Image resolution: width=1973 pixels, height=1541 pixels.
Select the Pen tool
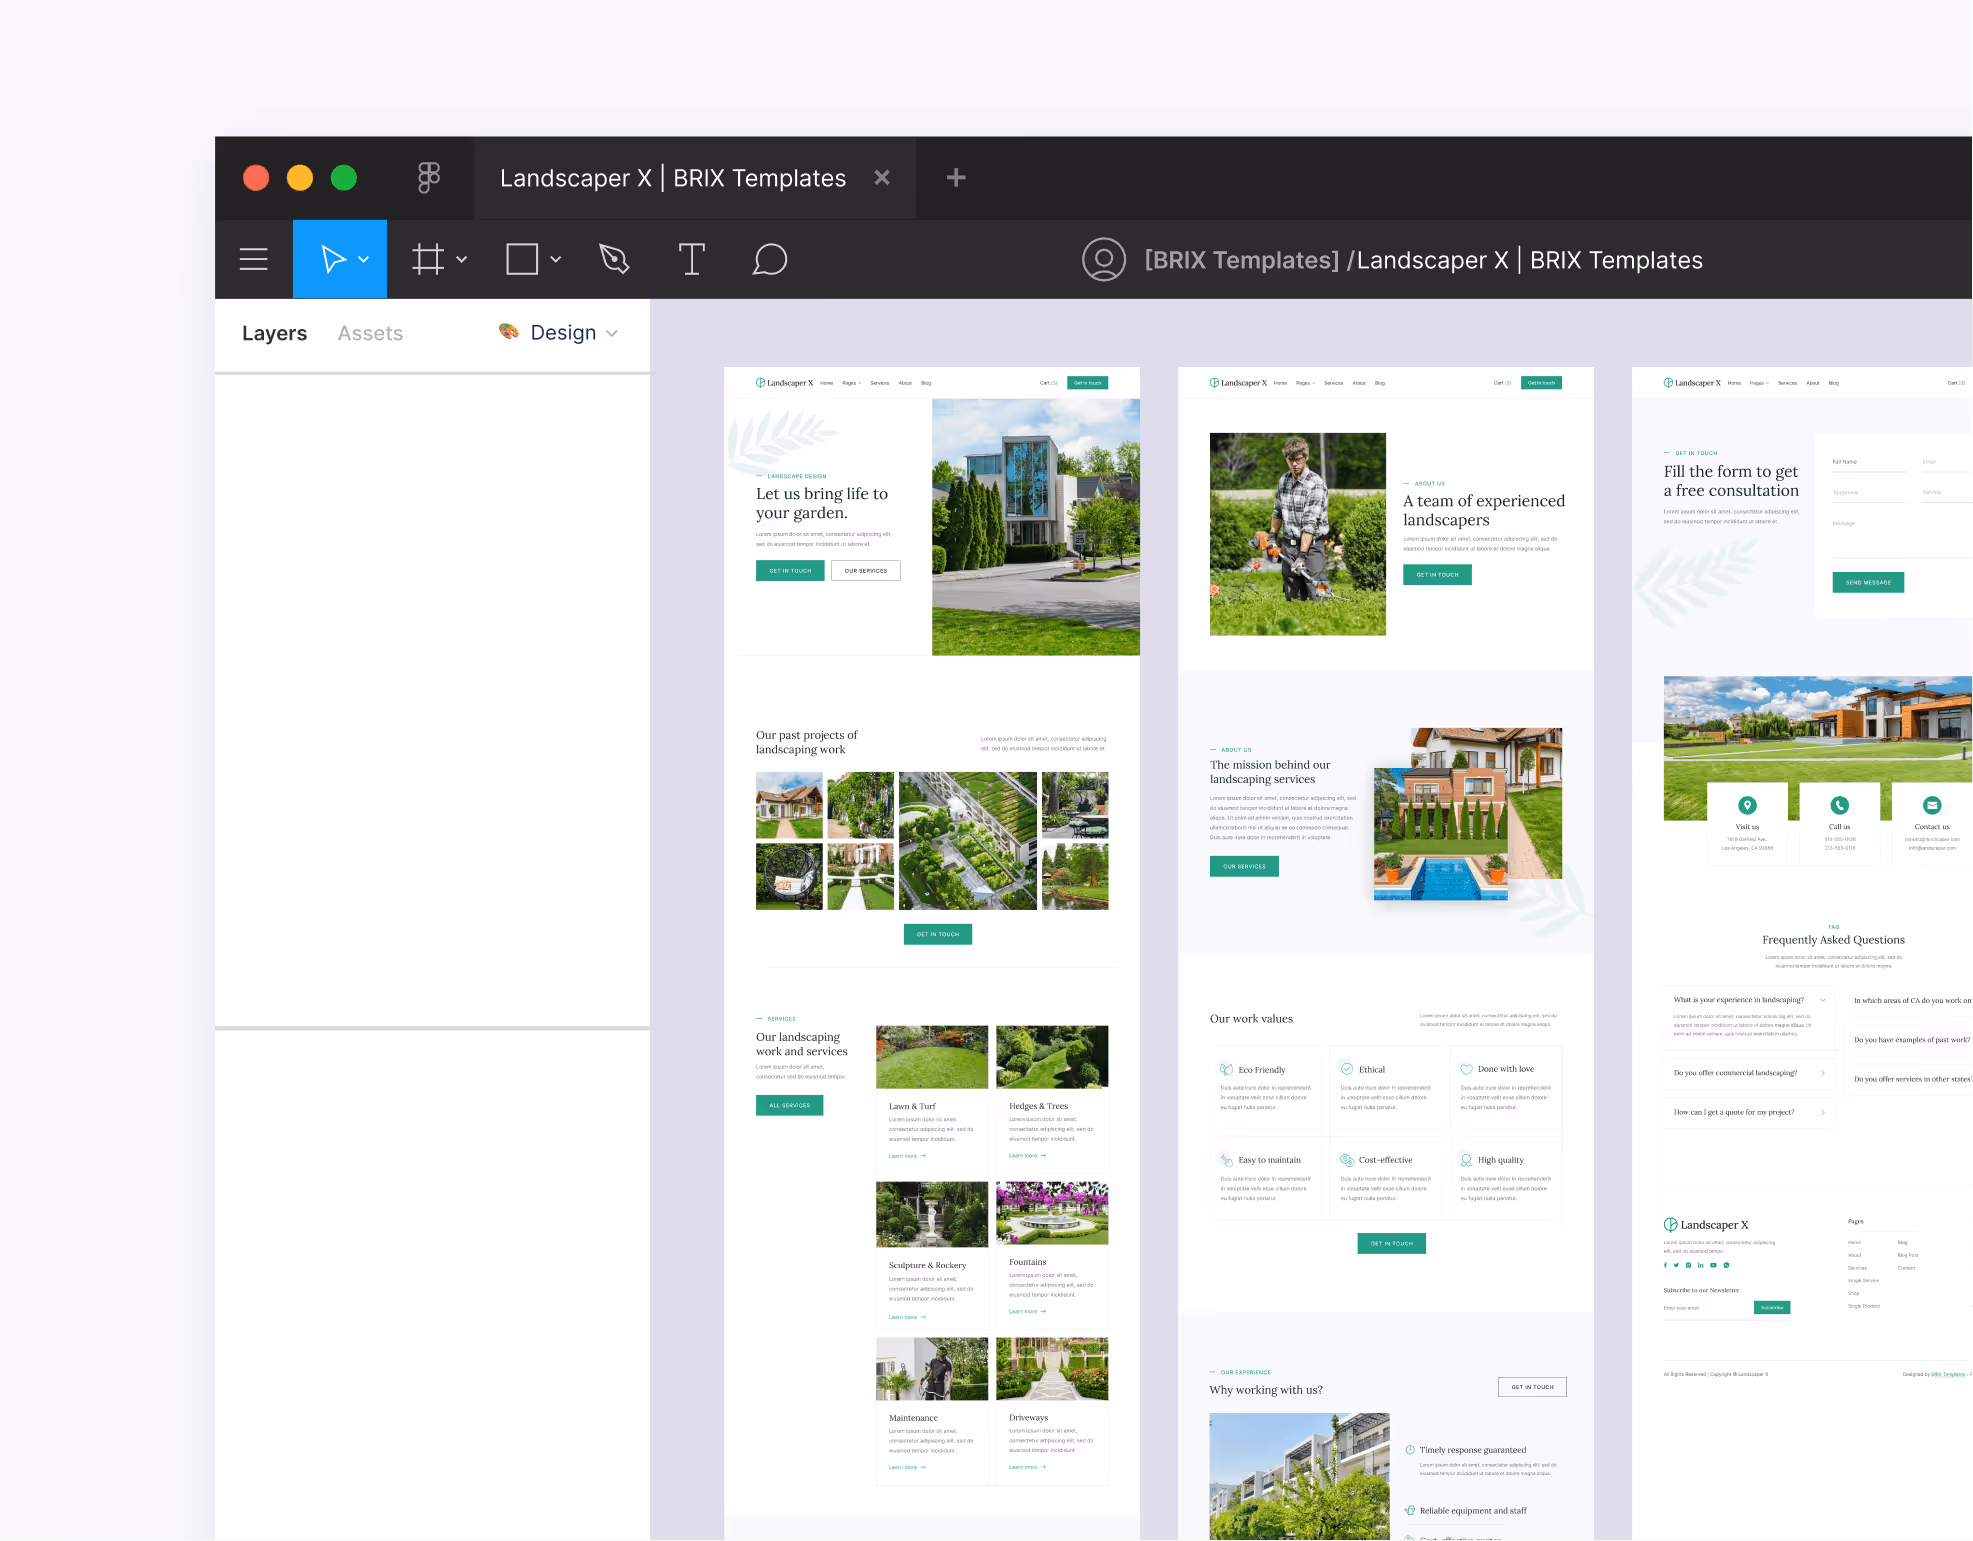coord(613,259)
